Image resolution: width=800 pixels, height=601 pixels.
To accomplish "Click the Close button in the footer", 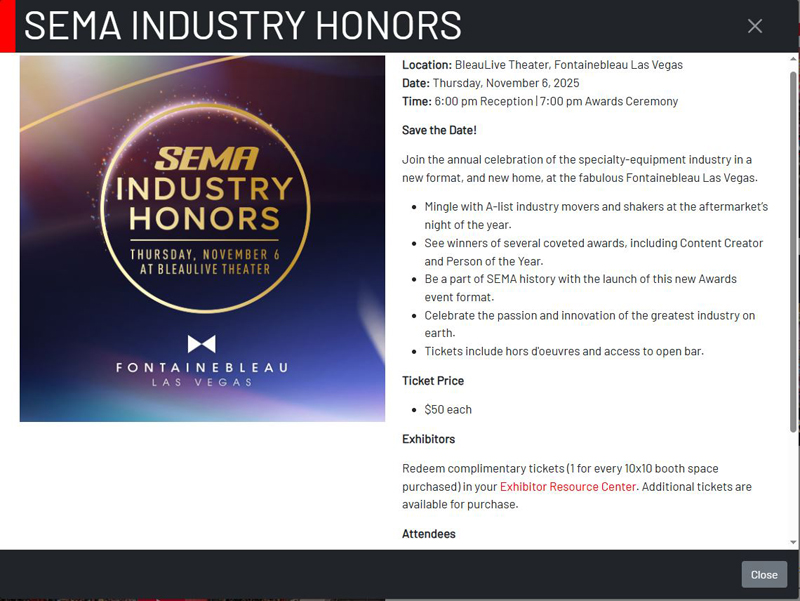I will pos(764,574).
